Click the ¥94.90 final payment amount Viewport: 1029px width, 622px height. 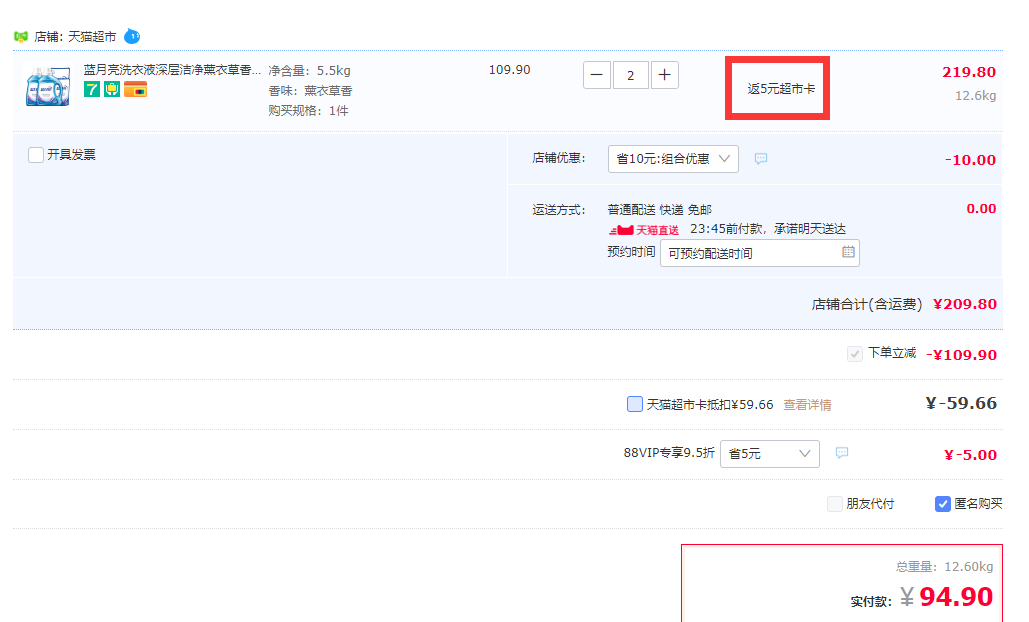tap(946, 596)
